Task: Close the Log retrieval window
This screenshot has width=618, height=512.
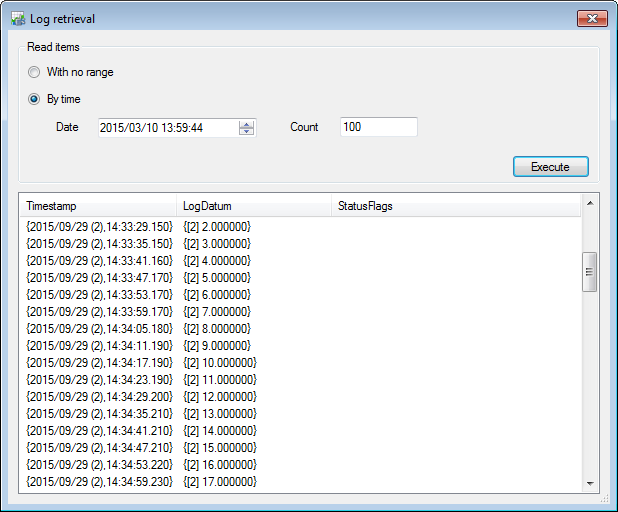Action: tap(592, 18)
